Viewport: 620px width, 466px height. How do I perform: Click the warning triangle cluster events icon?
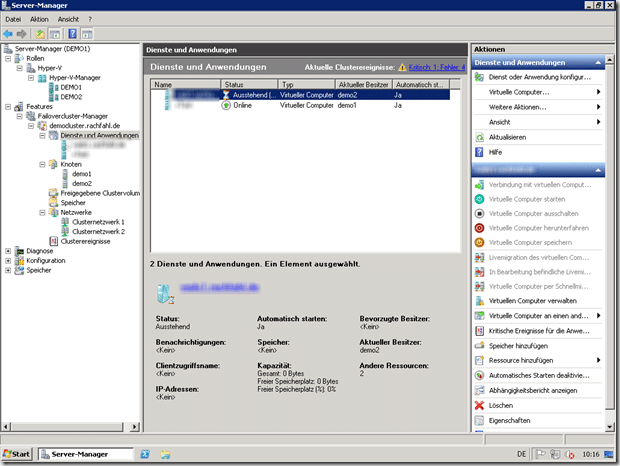(x=402, y=67)
